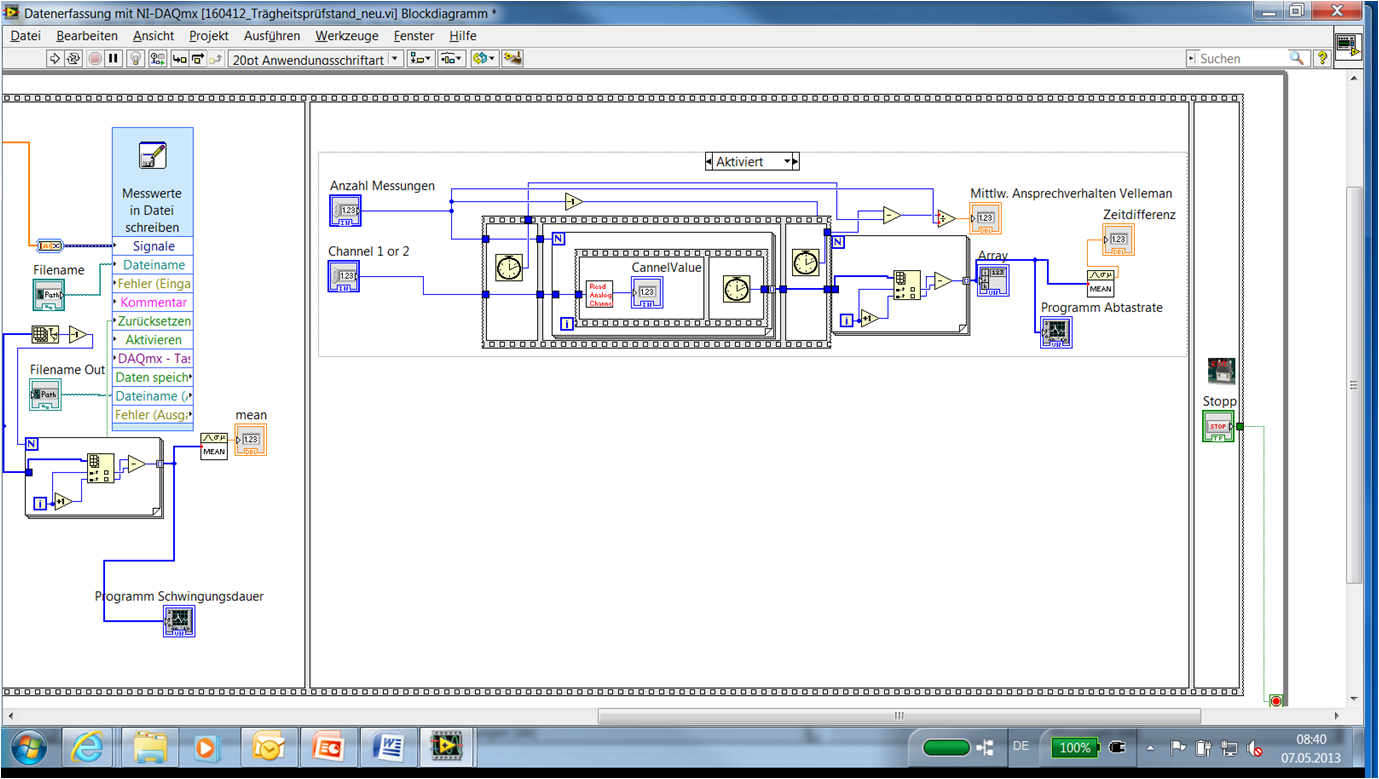Open the Bearbeiten menu
The image size is (1379, 779).
point(84,35)
